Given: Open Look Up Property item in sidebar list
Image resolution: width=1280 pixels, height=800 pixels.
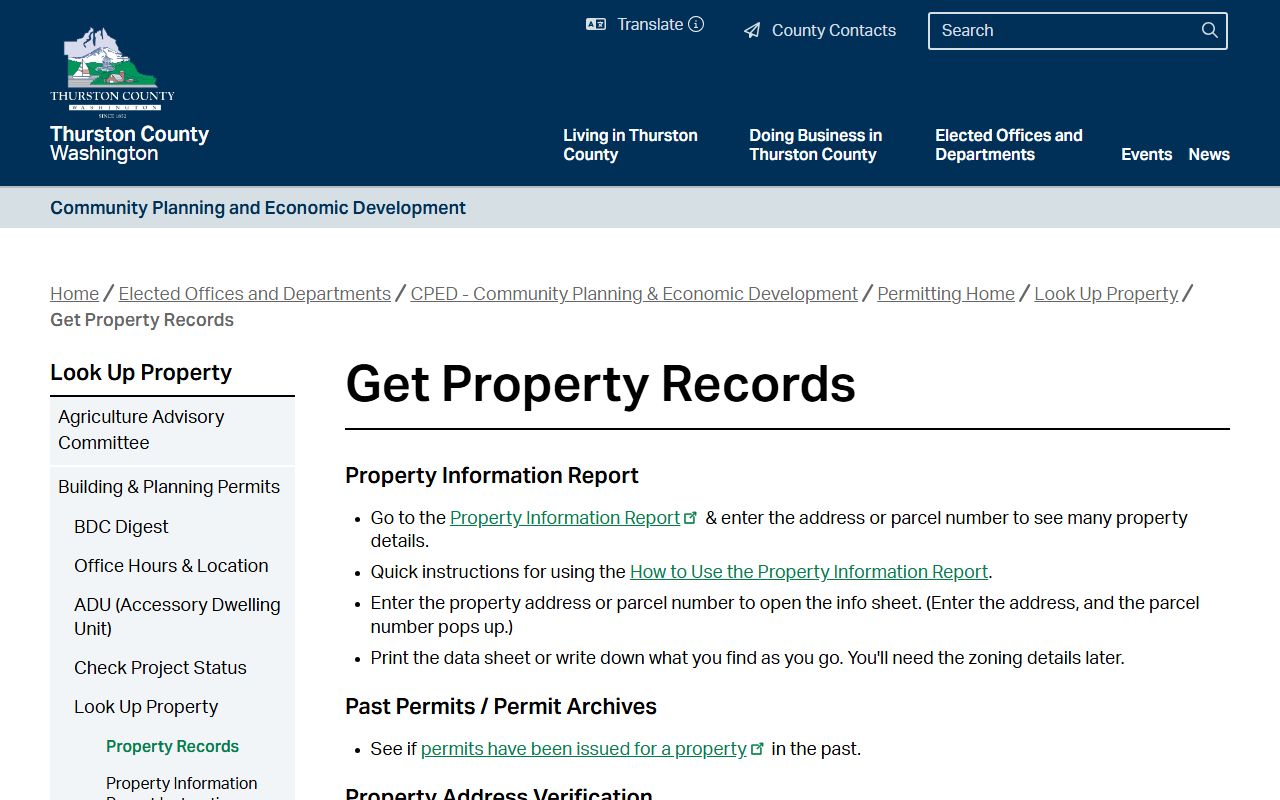Looking at the screenshot, I should coord(146,707).
